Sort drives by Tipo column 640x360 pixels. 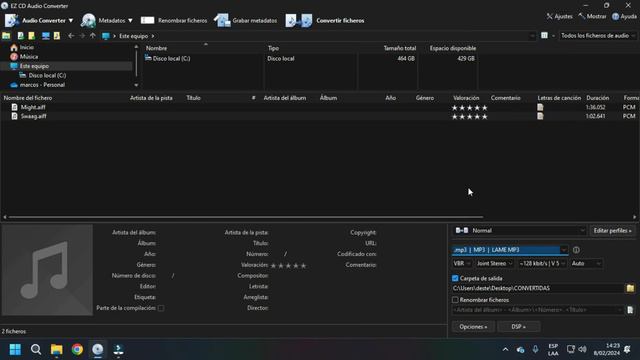tap(273, 48)
